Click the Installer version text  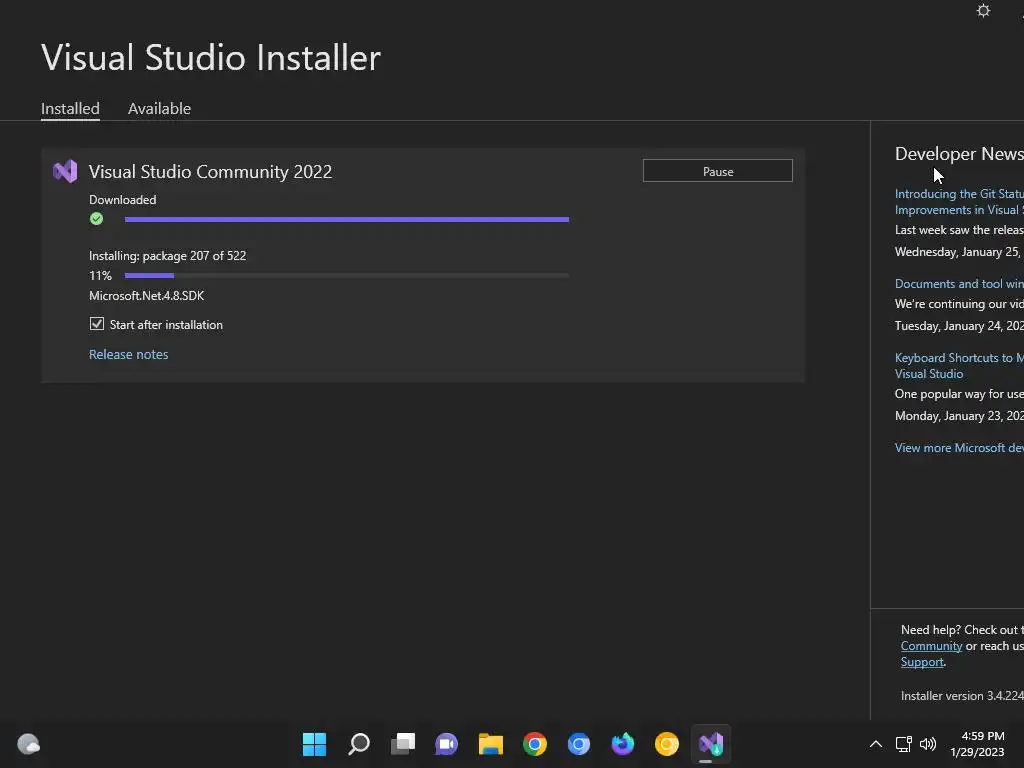[x=962, y=696]
